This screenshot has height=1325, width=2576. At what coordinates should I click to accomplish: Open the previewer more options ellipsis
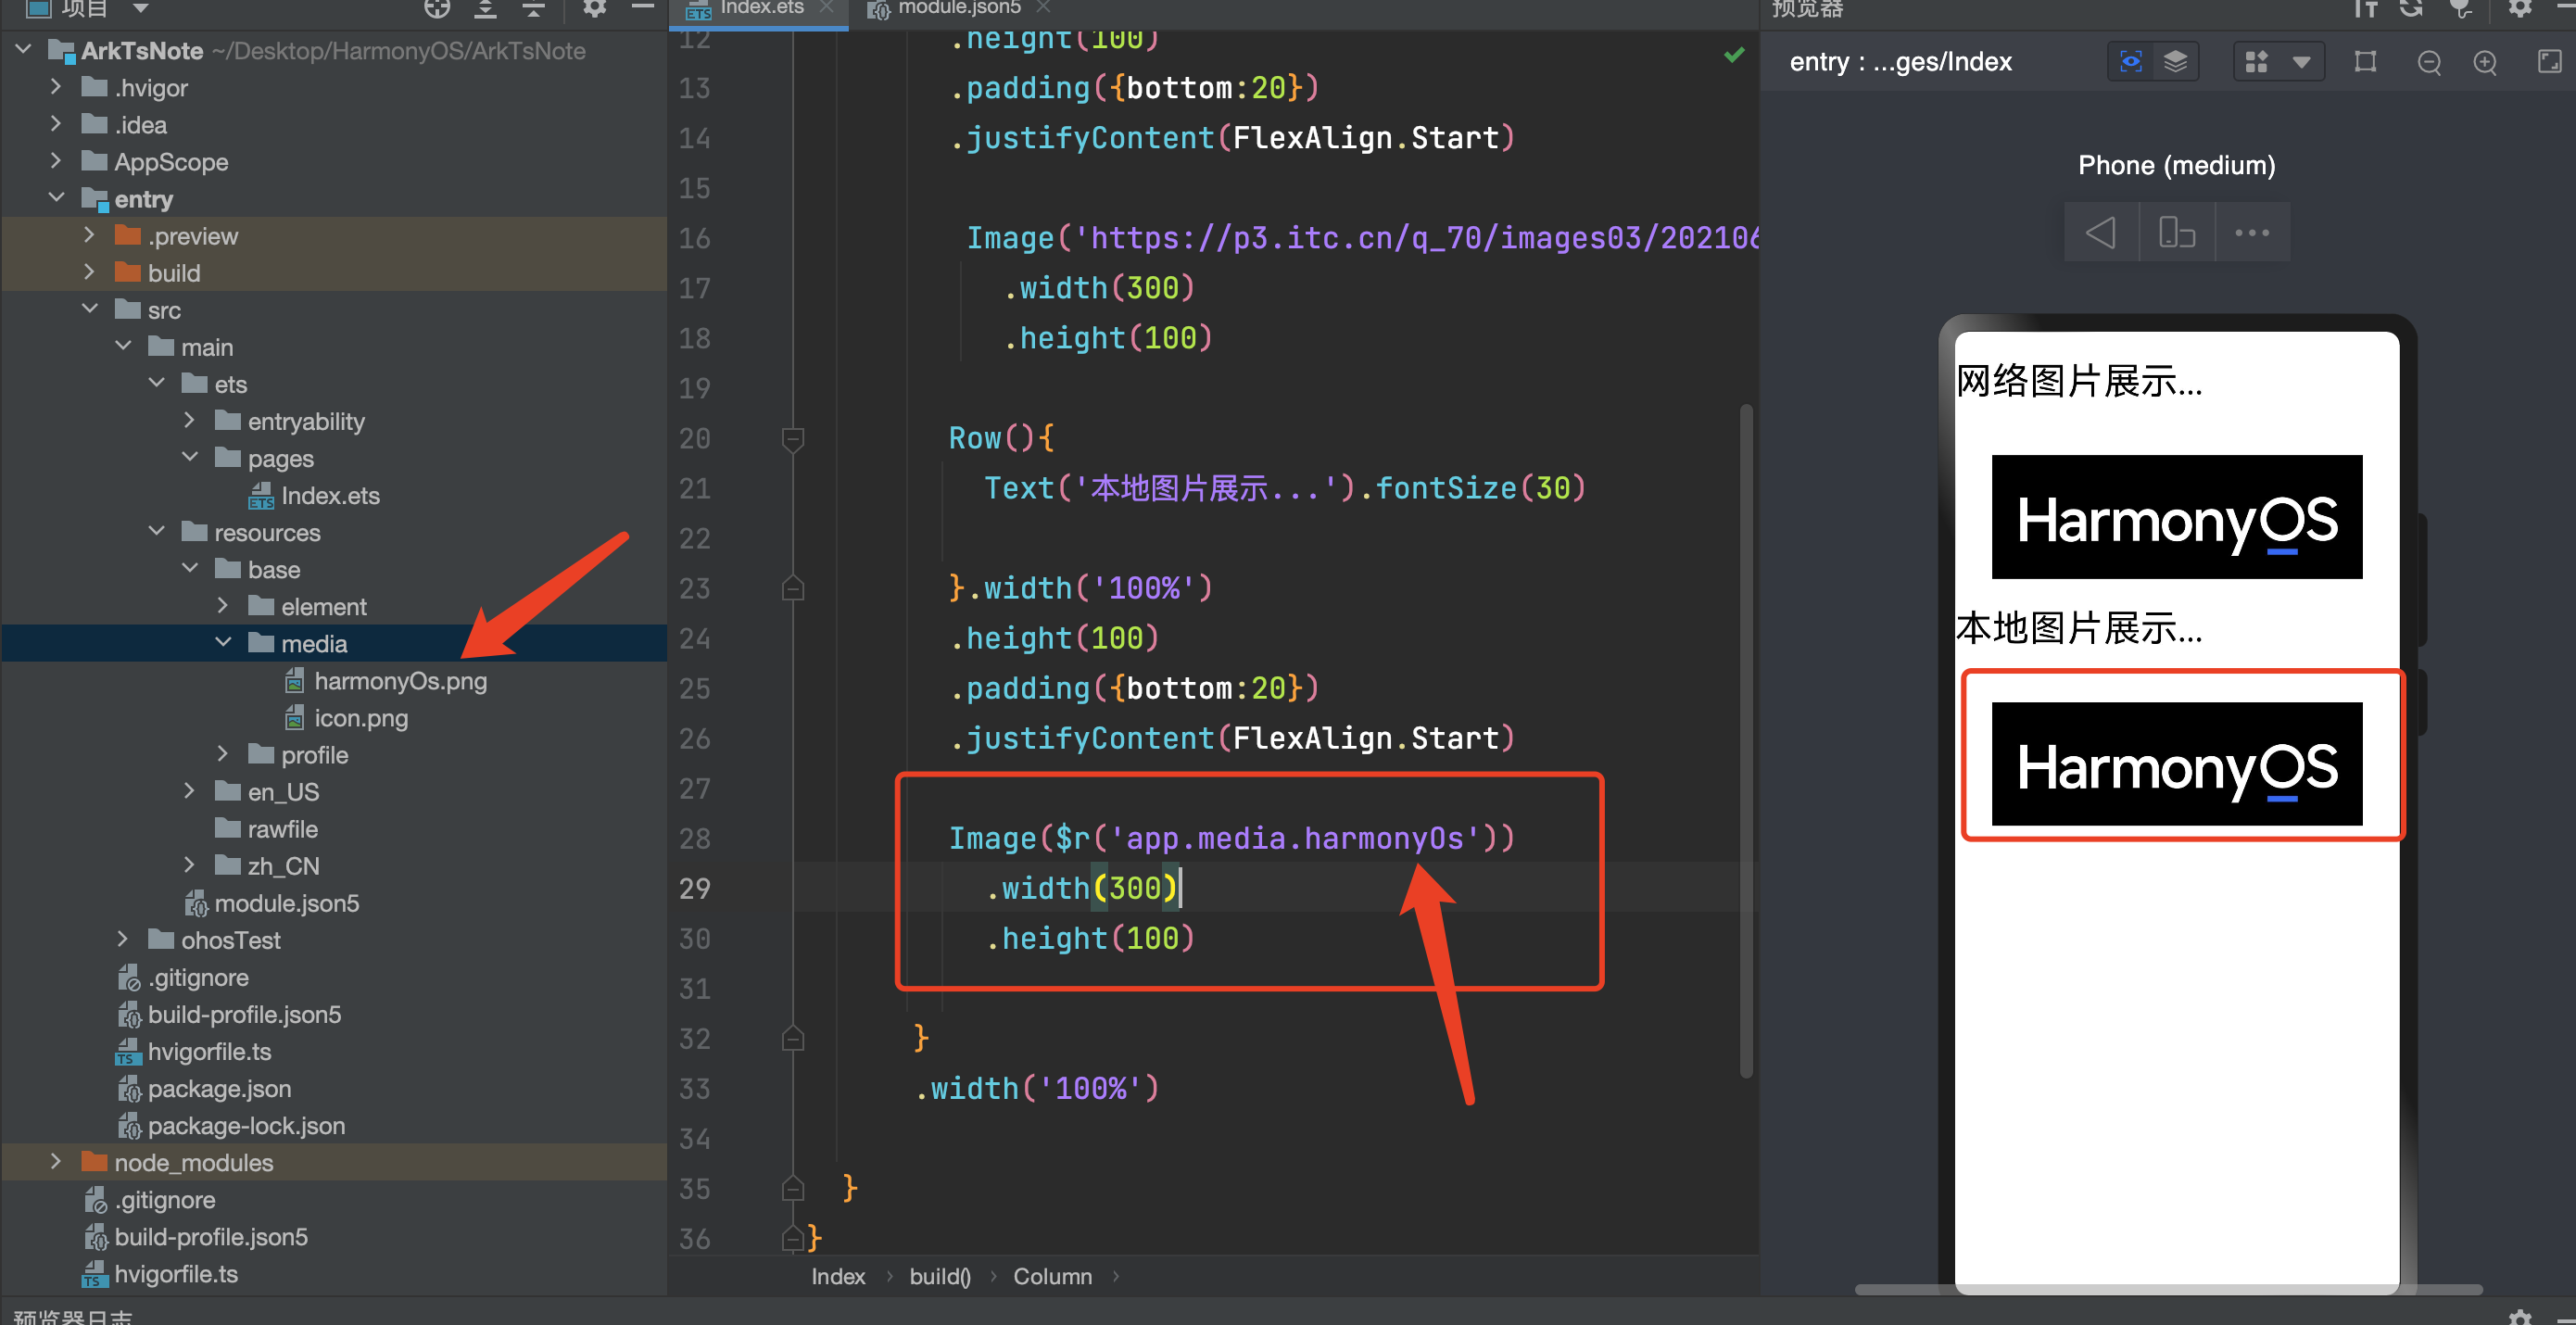(x=2251, y=233)
